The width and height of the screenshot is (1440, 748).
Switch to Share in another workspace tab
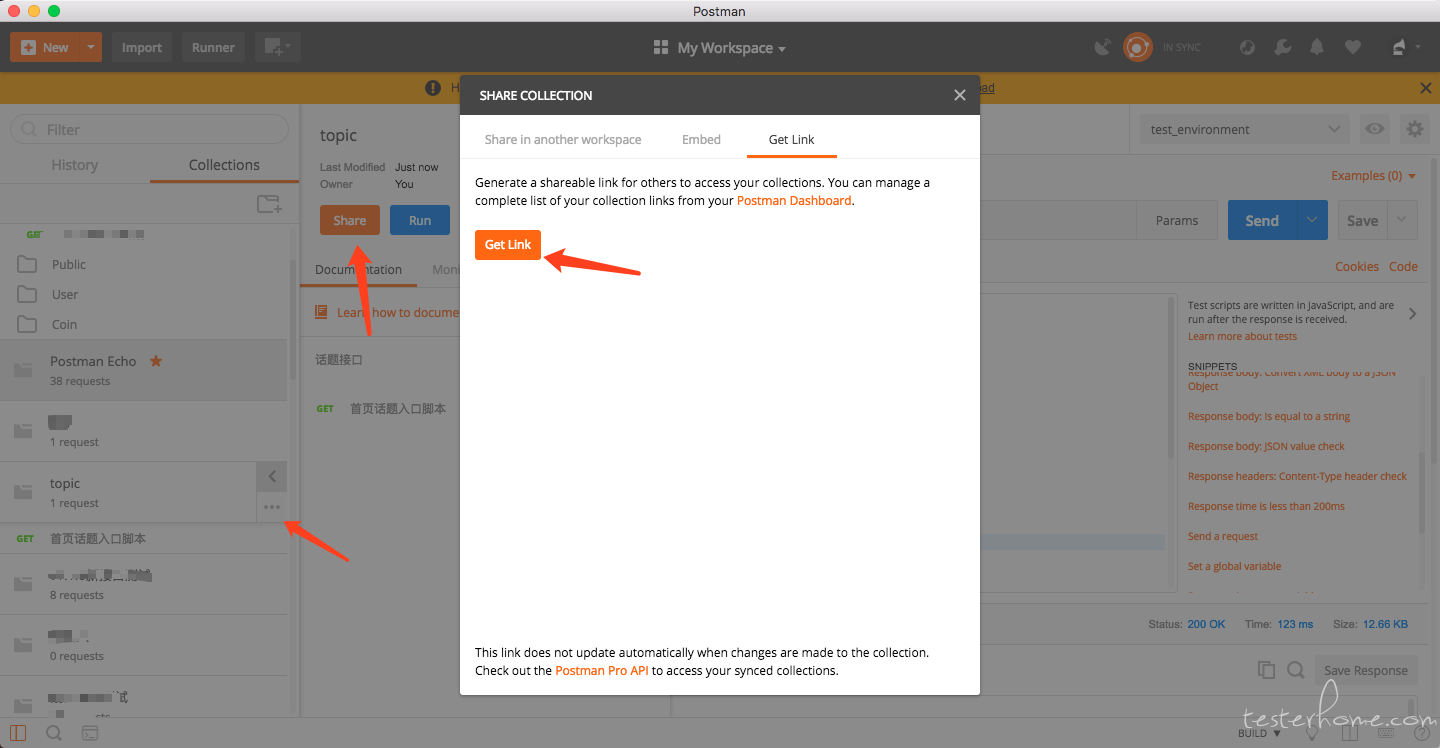point(563,139)
